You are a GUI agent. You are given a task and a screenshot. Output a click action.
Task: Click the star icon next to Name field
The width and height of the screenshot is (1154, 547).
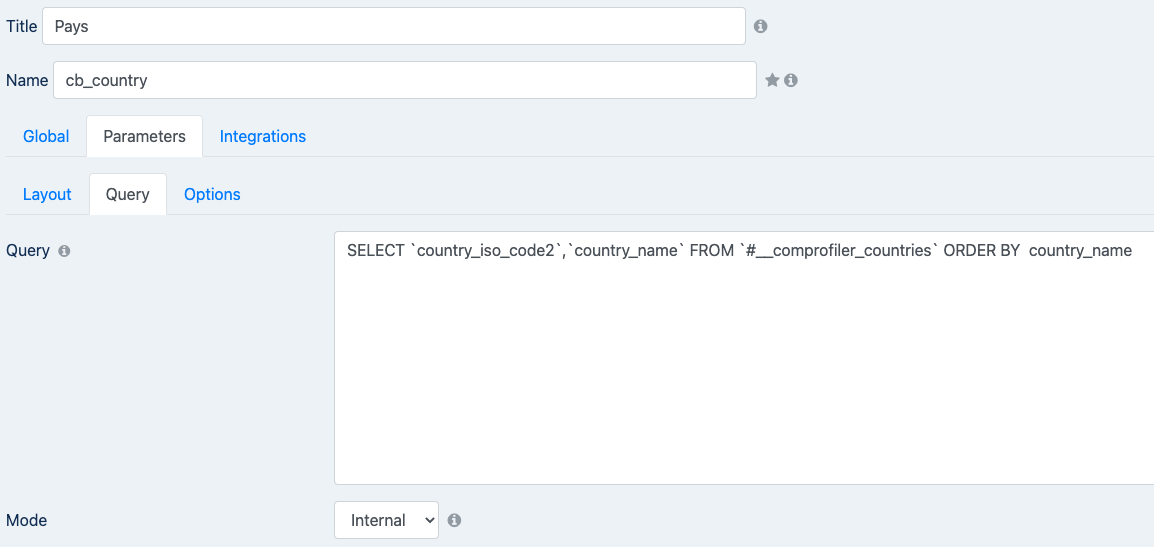point(772,80)
